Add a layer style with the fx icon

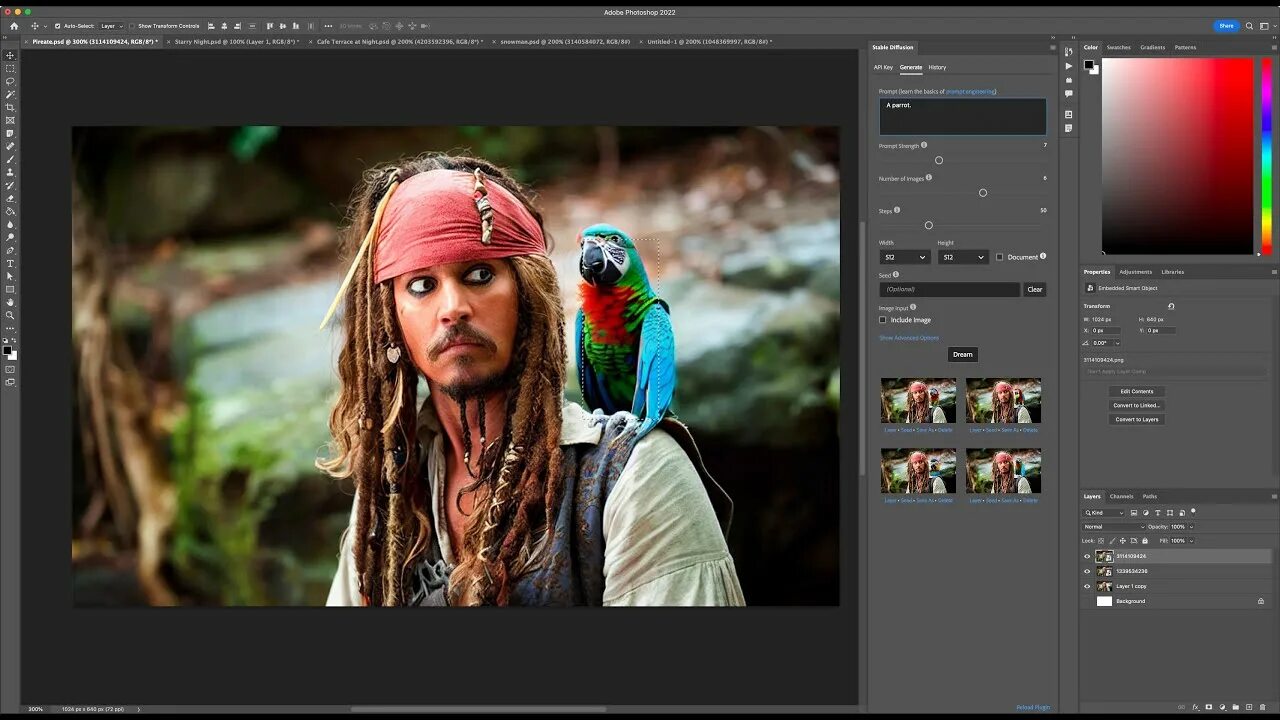1195,707
